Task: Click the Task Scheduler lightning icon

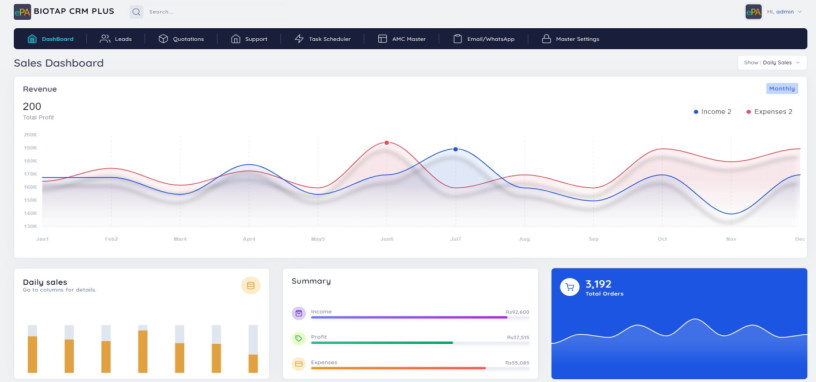Action: (299, 39)
